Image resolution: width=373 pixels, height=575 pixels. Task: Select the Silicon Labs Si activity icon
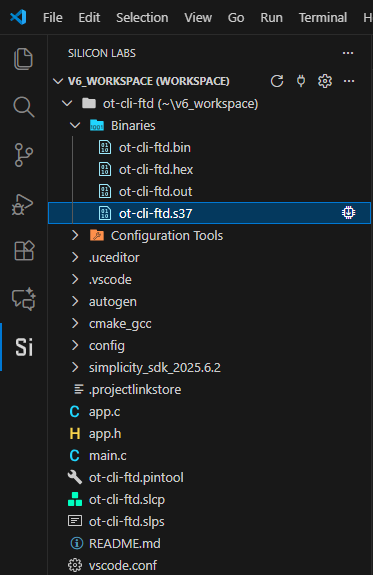click(24, 347)
